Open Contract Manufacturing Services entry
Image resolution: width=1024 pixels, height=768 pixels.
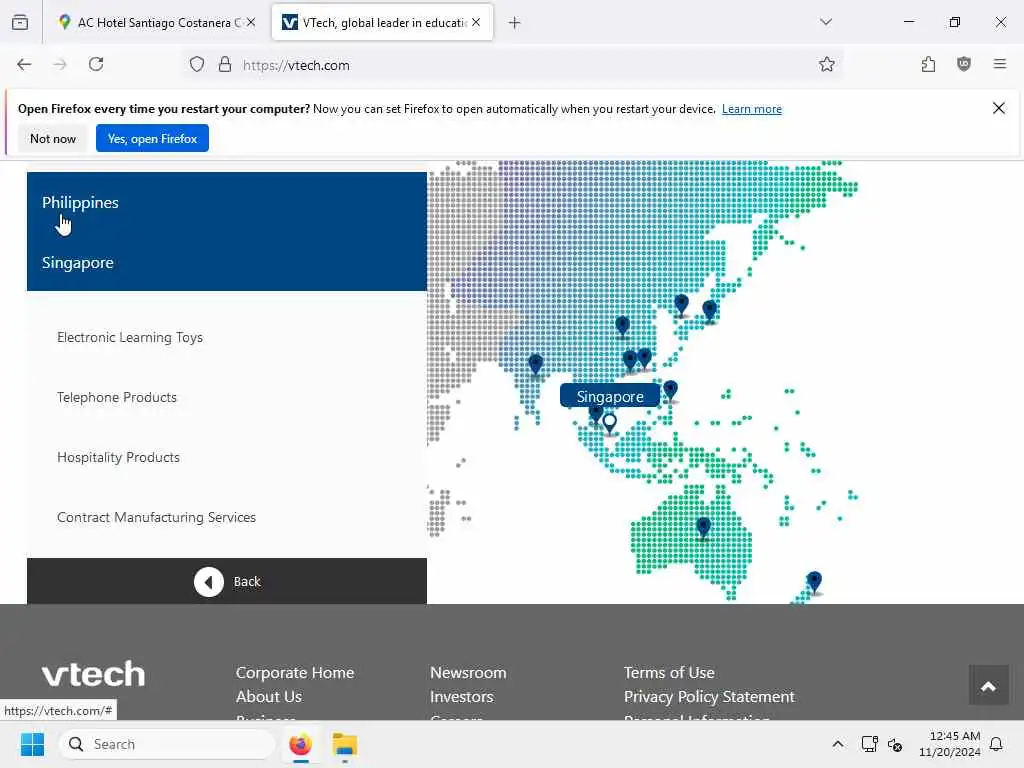click(x=156, y=518)
